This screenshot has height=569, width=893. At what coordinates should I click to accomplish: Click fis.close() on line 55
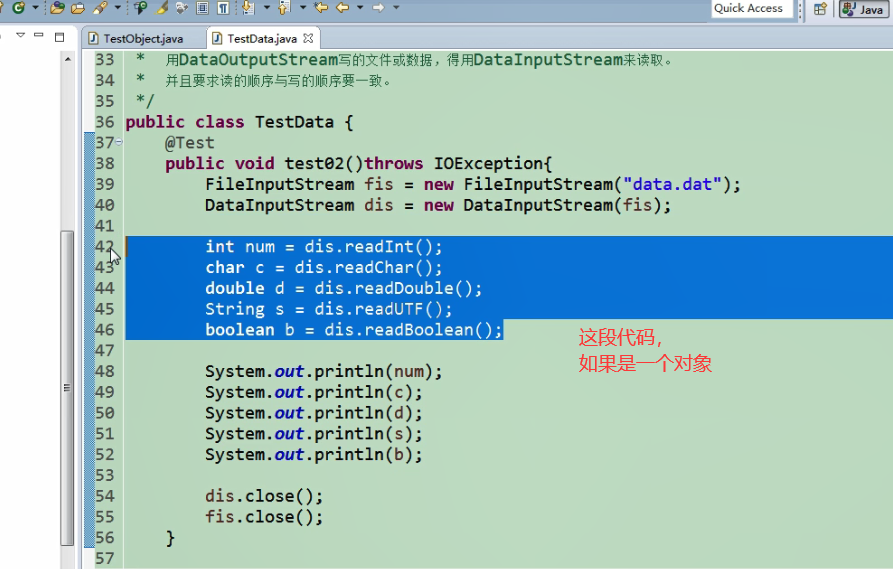259,517
